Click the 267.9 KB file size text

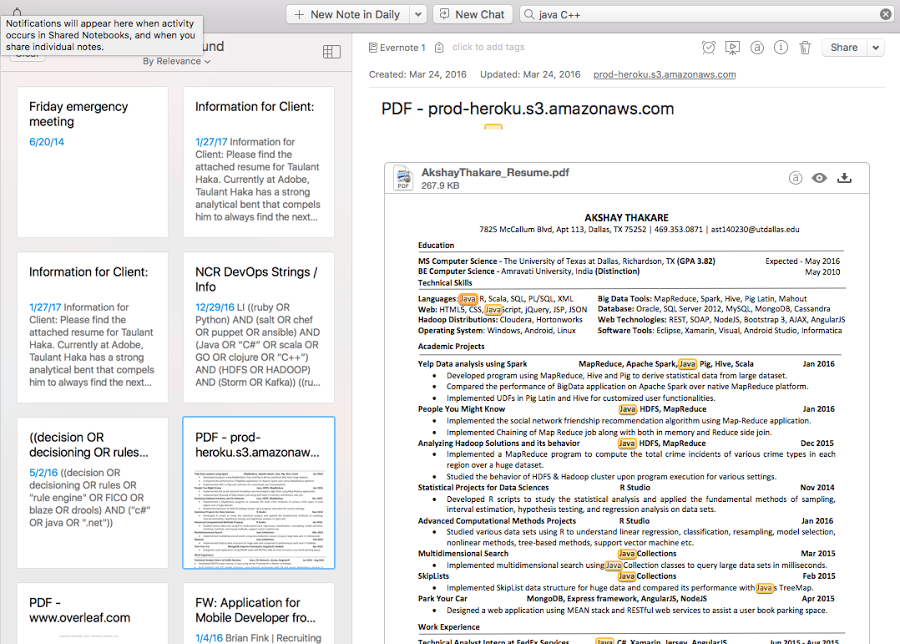440,186
